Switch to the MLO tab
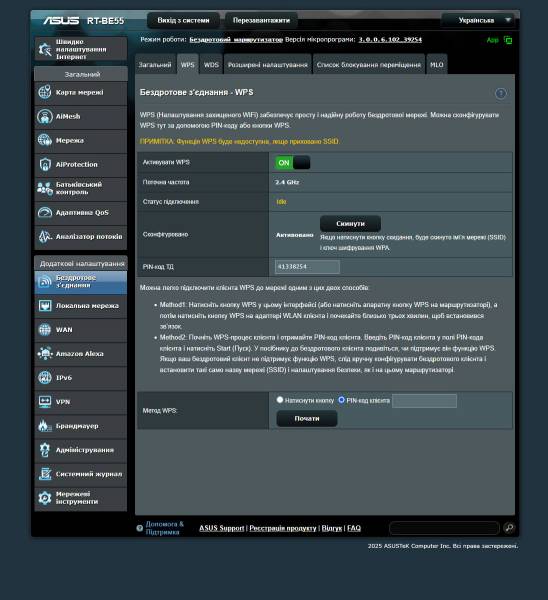Viewport: 548px width, 600px height. (437, 65)
